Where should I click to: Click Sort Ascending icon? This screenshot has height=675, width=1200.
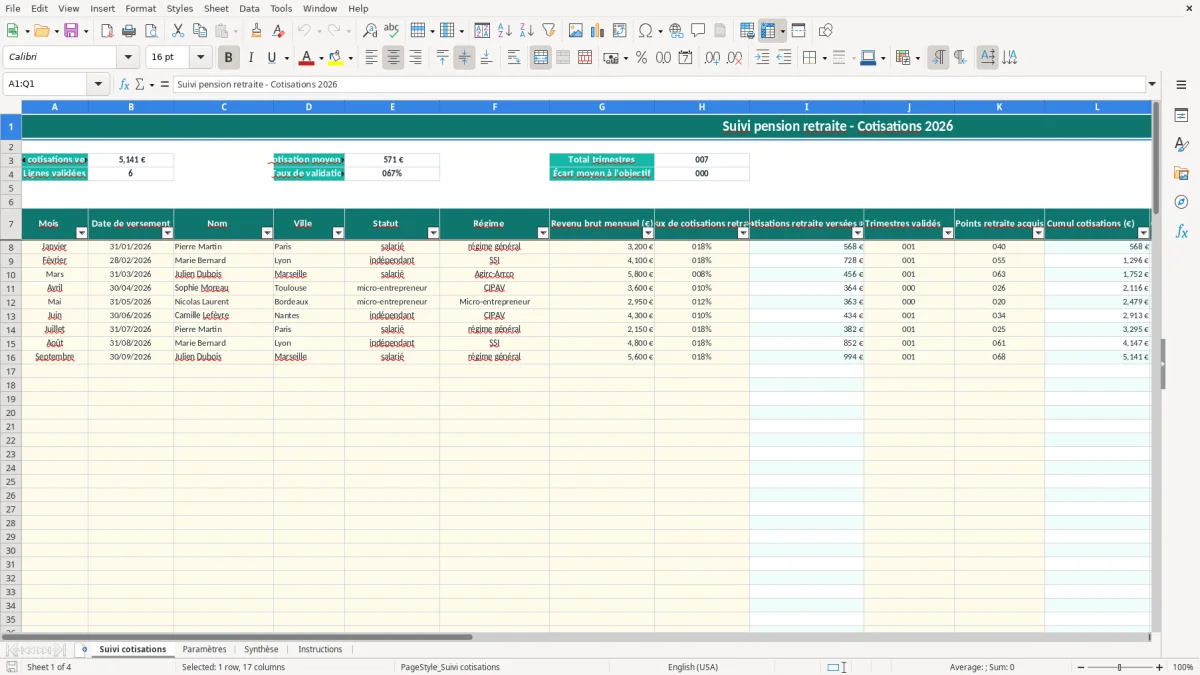point(505,31)
